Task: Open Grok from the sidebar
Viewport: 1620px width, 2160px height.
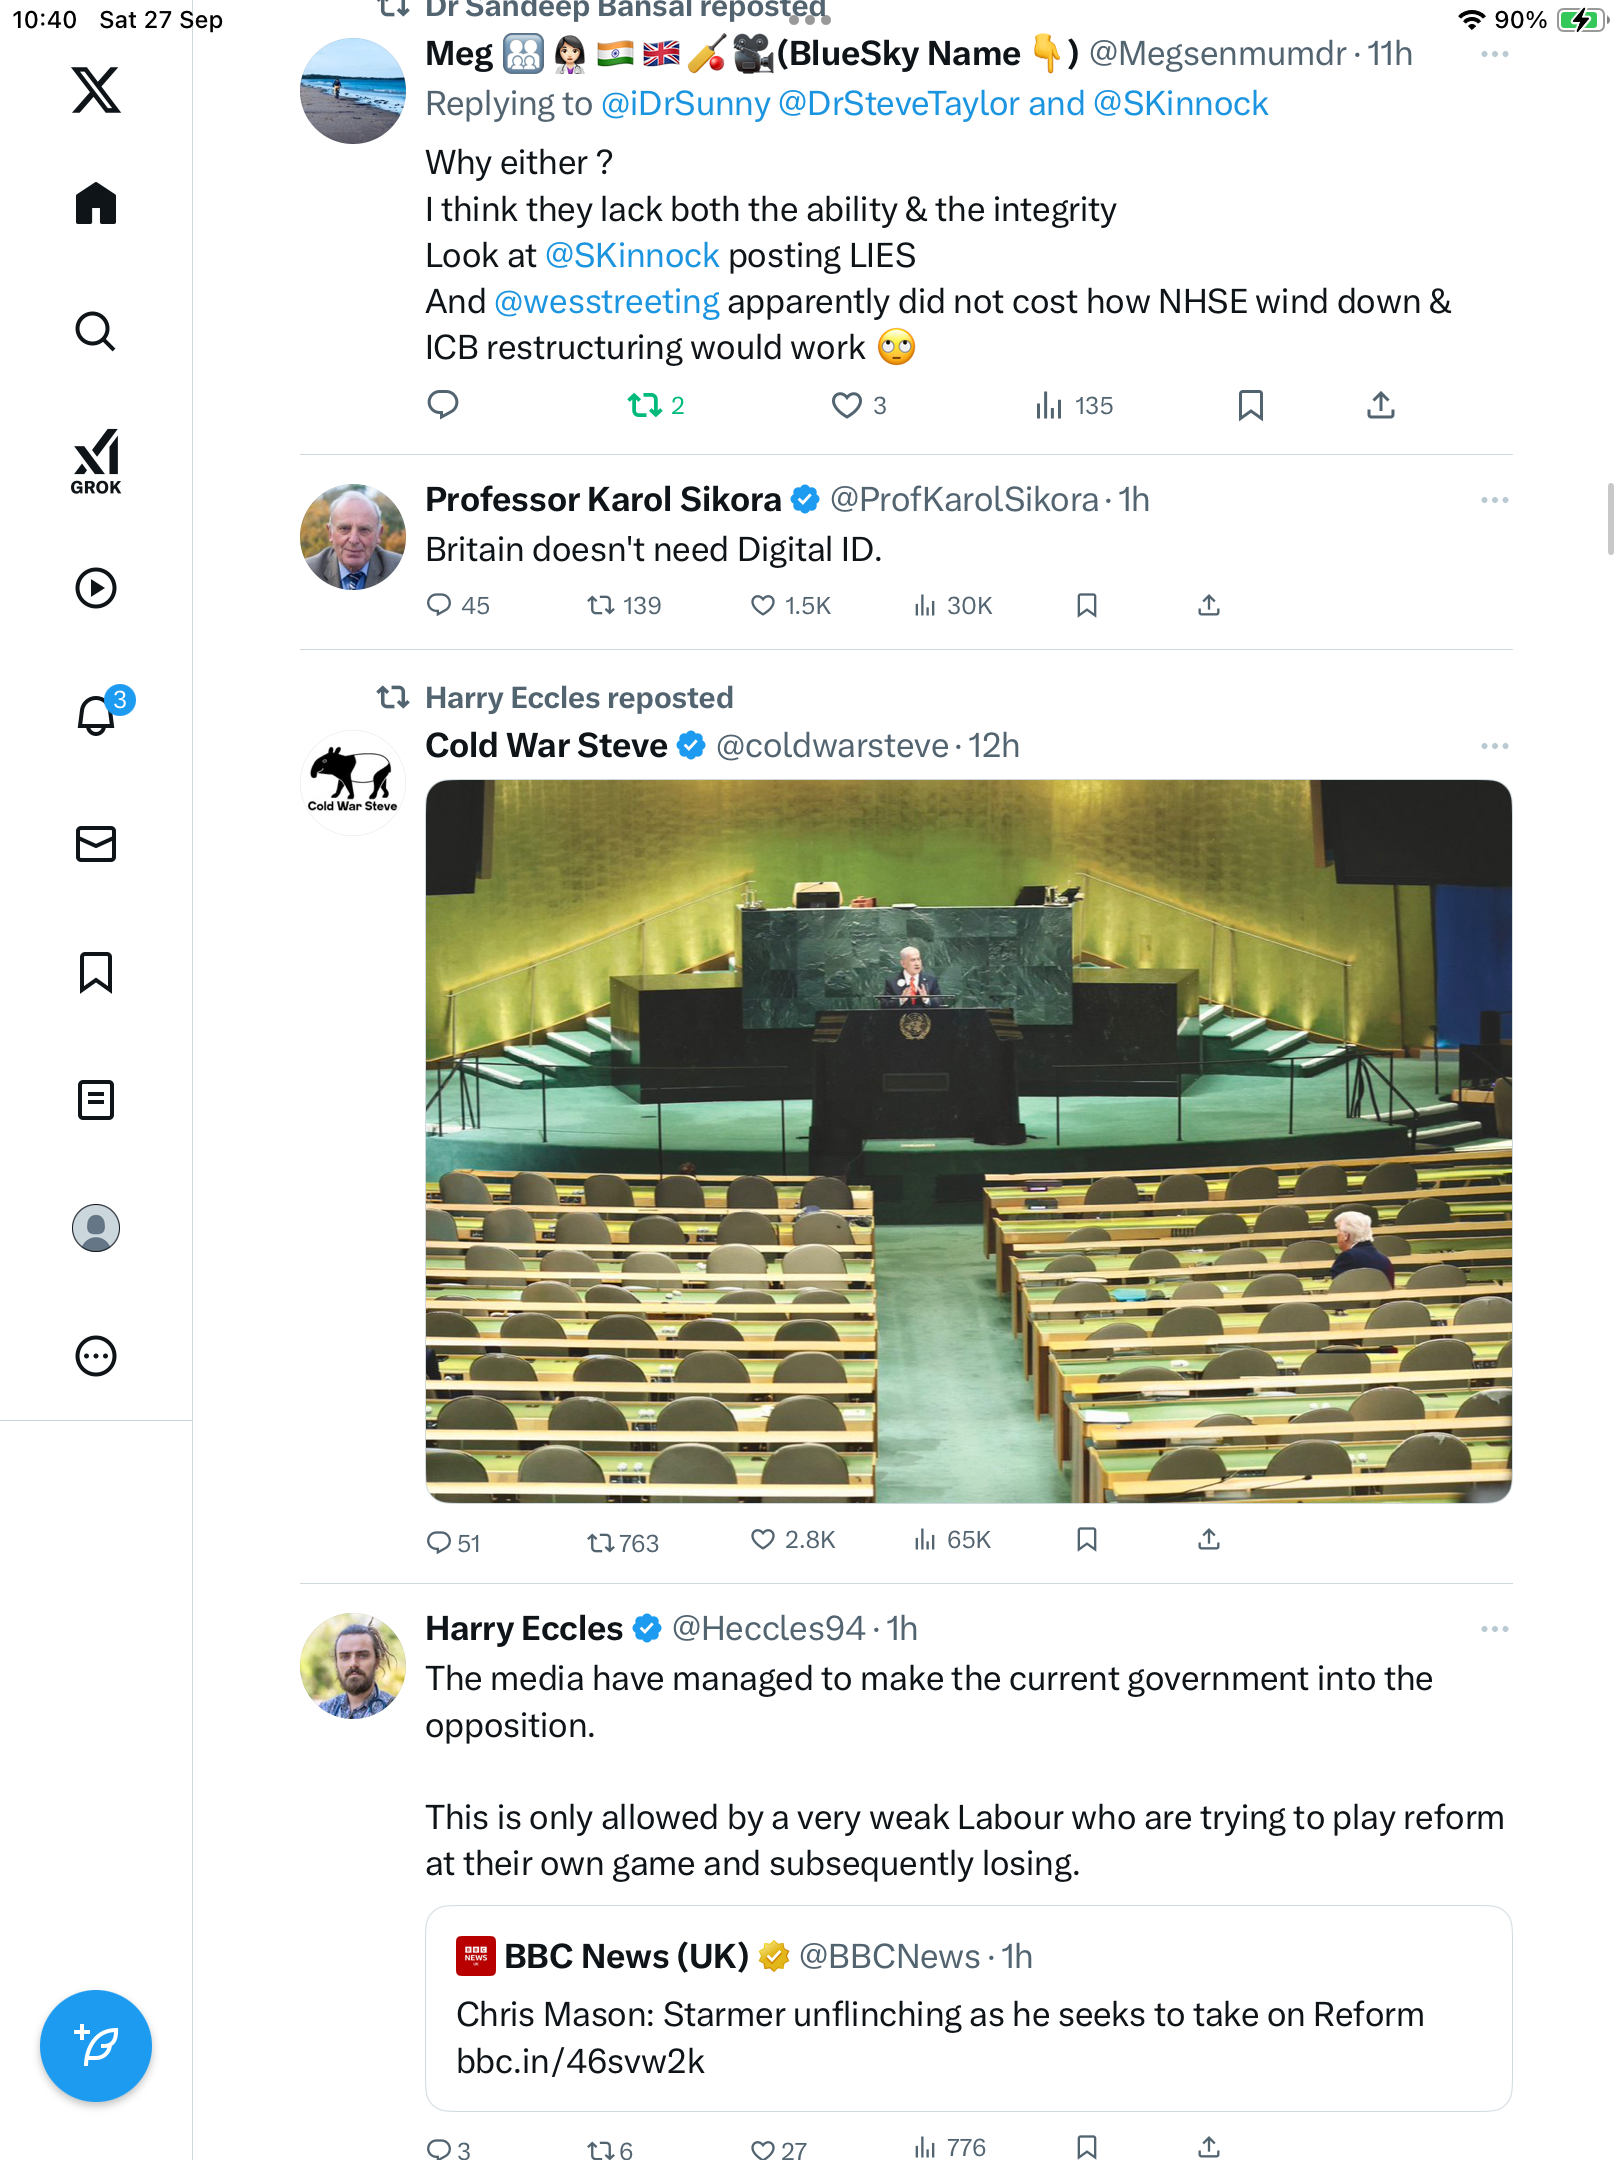Action: (96, 462)
